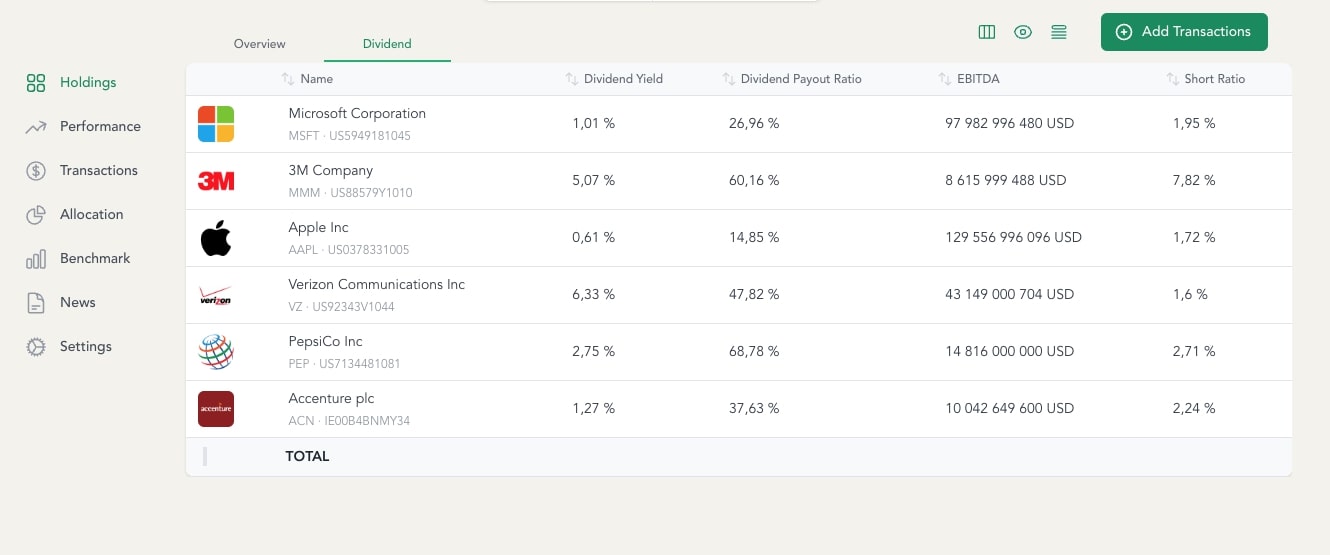Sort by EBITDA column header
The width and height of the screenshot is (1330, 555).
978,79
